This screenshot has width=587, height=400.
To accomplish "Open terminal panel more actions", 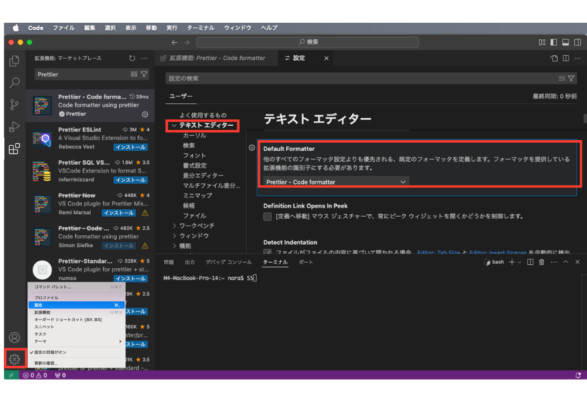I will point(554,262).
